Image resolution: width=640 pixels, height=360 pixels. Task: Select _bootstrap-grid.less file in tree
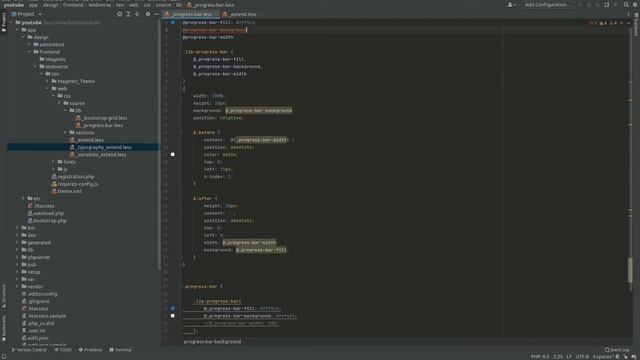point(102,118)
